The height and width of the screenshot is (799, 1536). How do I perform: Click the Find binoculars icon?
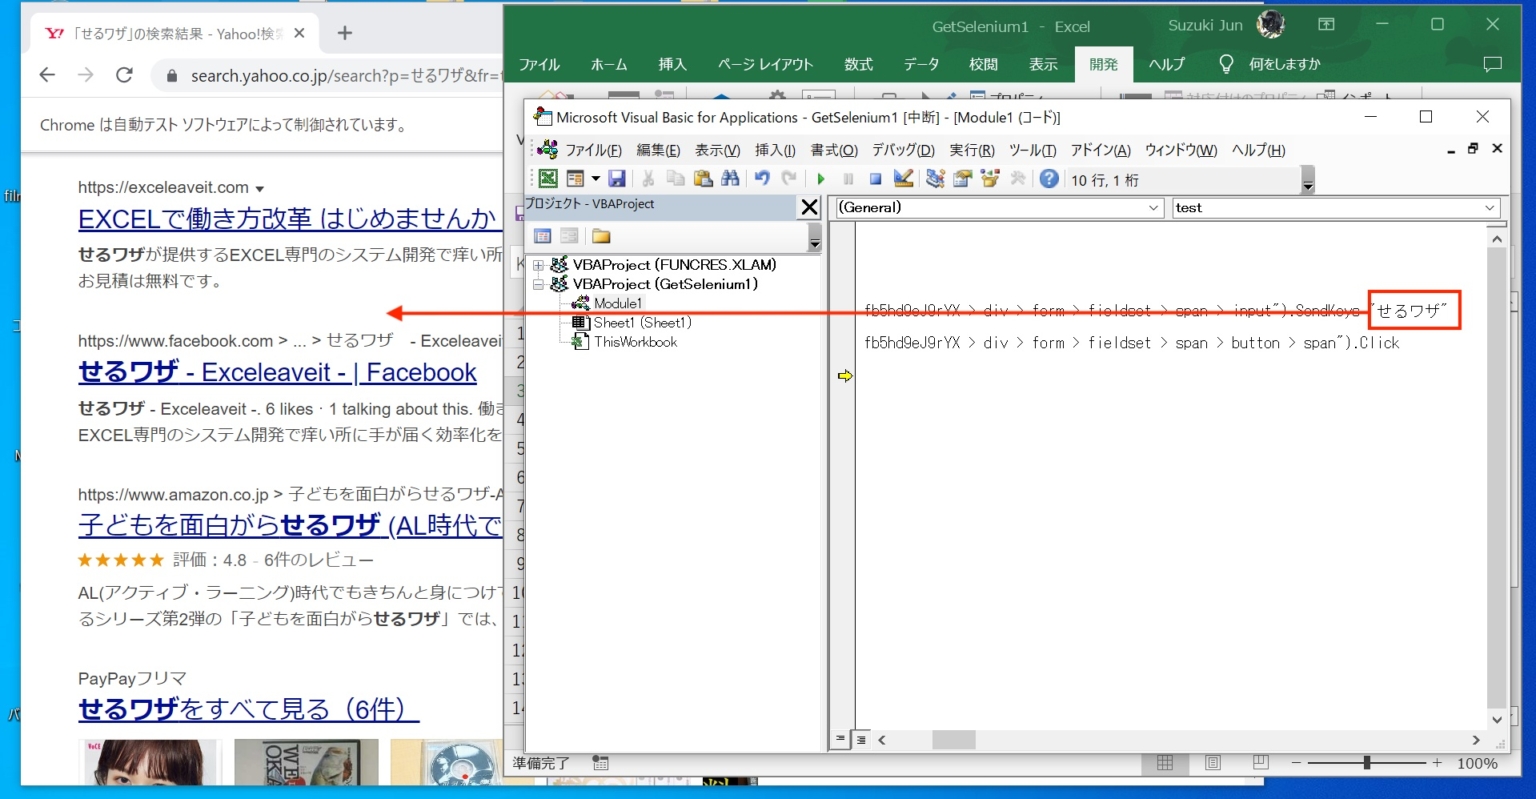pos(730,179)
